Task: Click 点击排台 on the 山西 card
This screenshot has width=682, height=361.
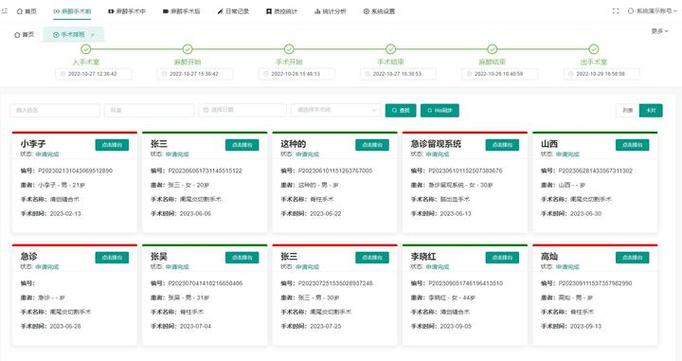Action: pyautogui.click(x=632, y=145)
